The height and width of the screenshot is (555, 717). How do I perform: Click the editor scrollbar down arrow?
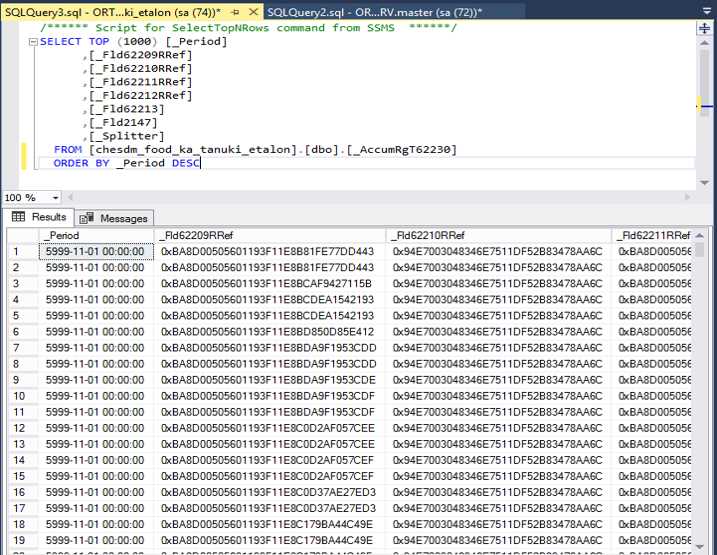[x=705, y=182]
